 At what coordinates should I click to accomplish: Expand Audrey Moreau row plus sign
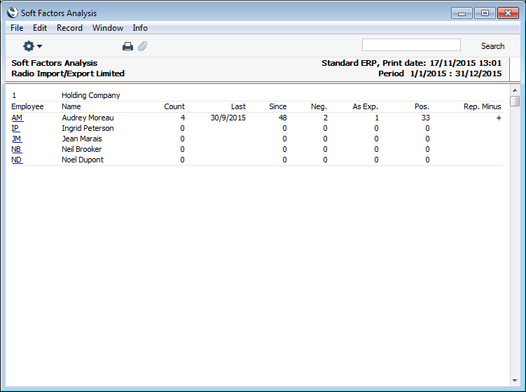498,118
